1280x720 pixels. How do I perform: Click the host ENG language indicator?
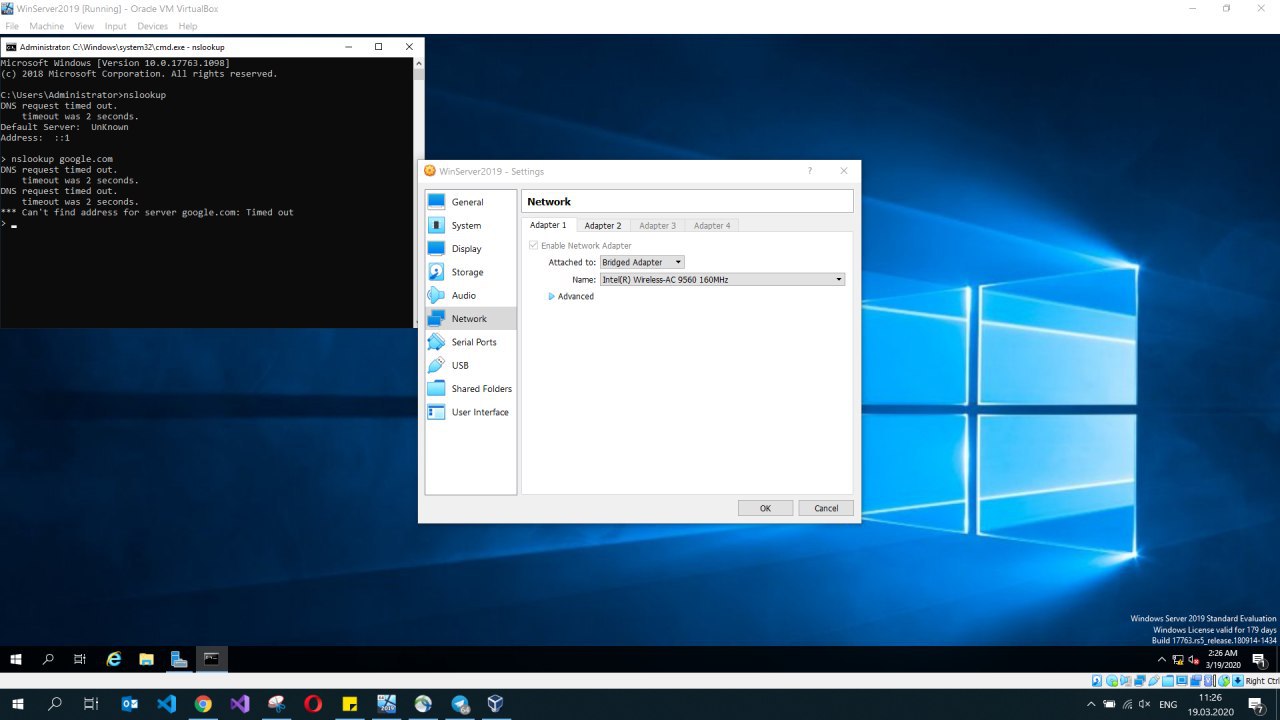pyautogui.click(x=1168, y=704)
